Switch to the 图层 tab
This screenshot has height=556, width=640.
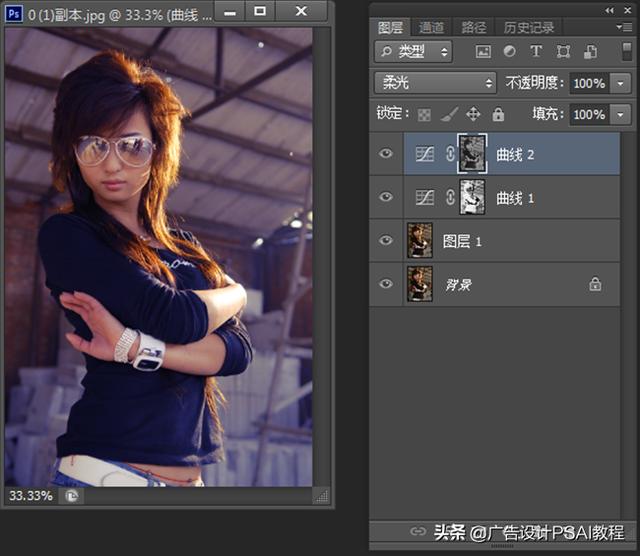(x=390, y=28)
